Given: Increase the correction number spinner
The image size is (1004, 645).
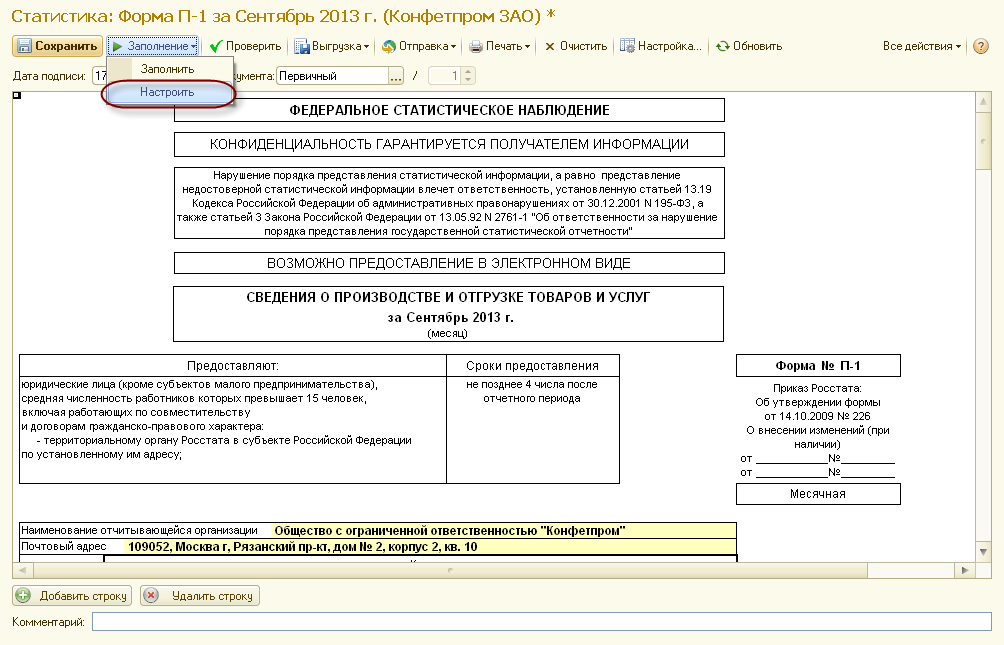Looking at the screenshot, I should (x=469, y=72).
